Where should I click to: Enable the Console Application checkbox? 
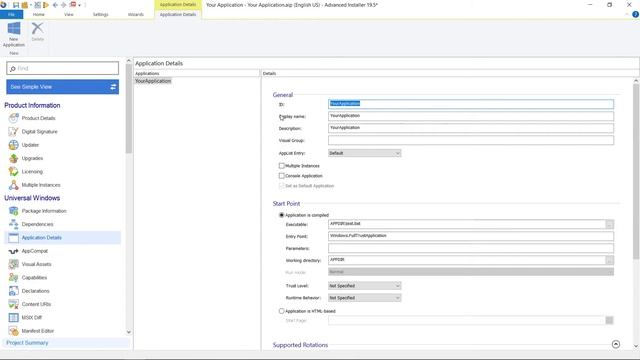point(282,176)
